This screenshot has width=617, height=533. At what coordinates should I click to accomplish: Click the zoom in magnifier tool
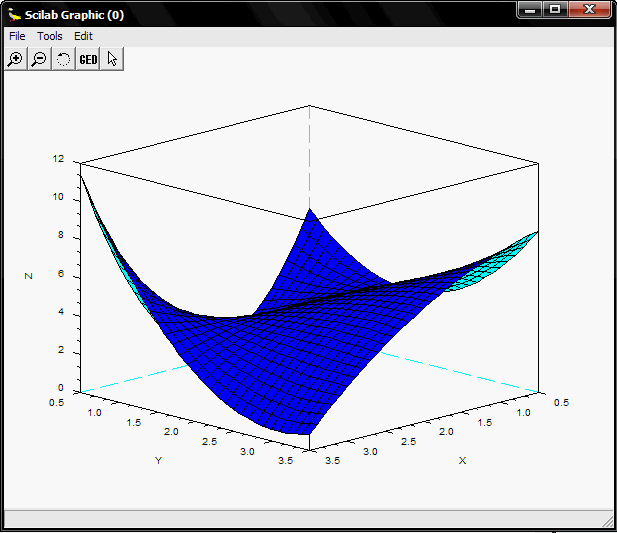tap(15, 59)
